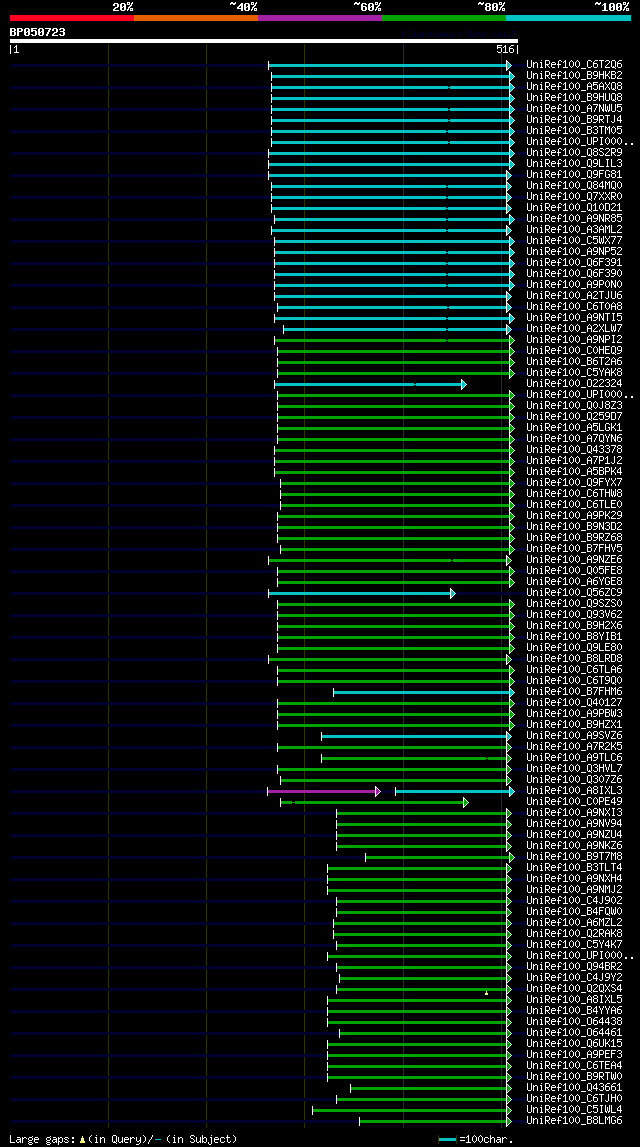
Task: Select the UniRef100_B8LMG6 label
Action: (x=574, y=1121)
